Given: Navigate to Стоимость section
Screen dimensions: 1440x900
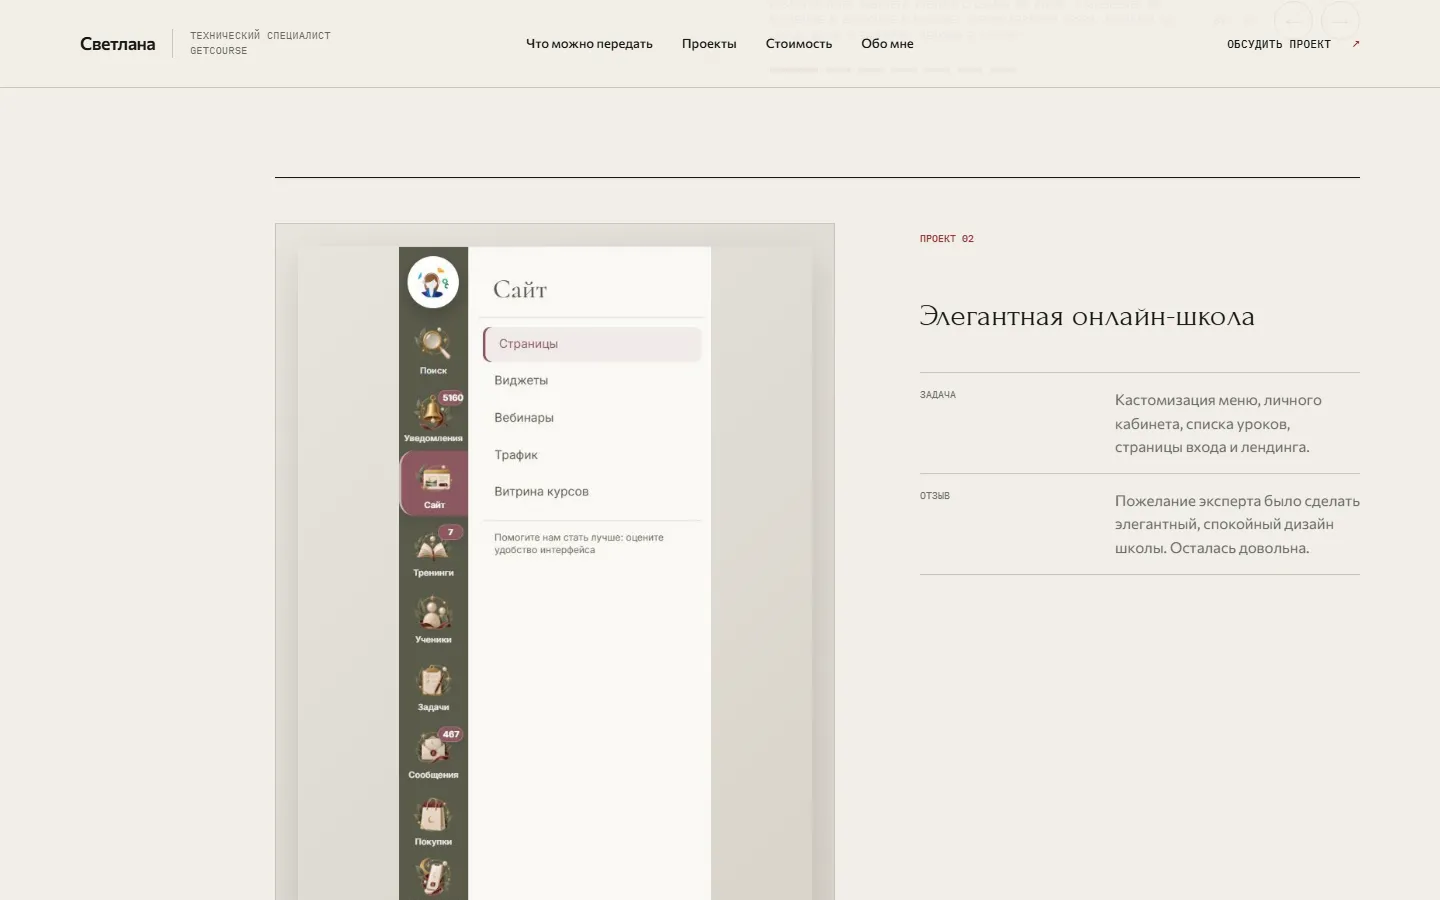Looking at the screenshot, I should coord(799,44).
